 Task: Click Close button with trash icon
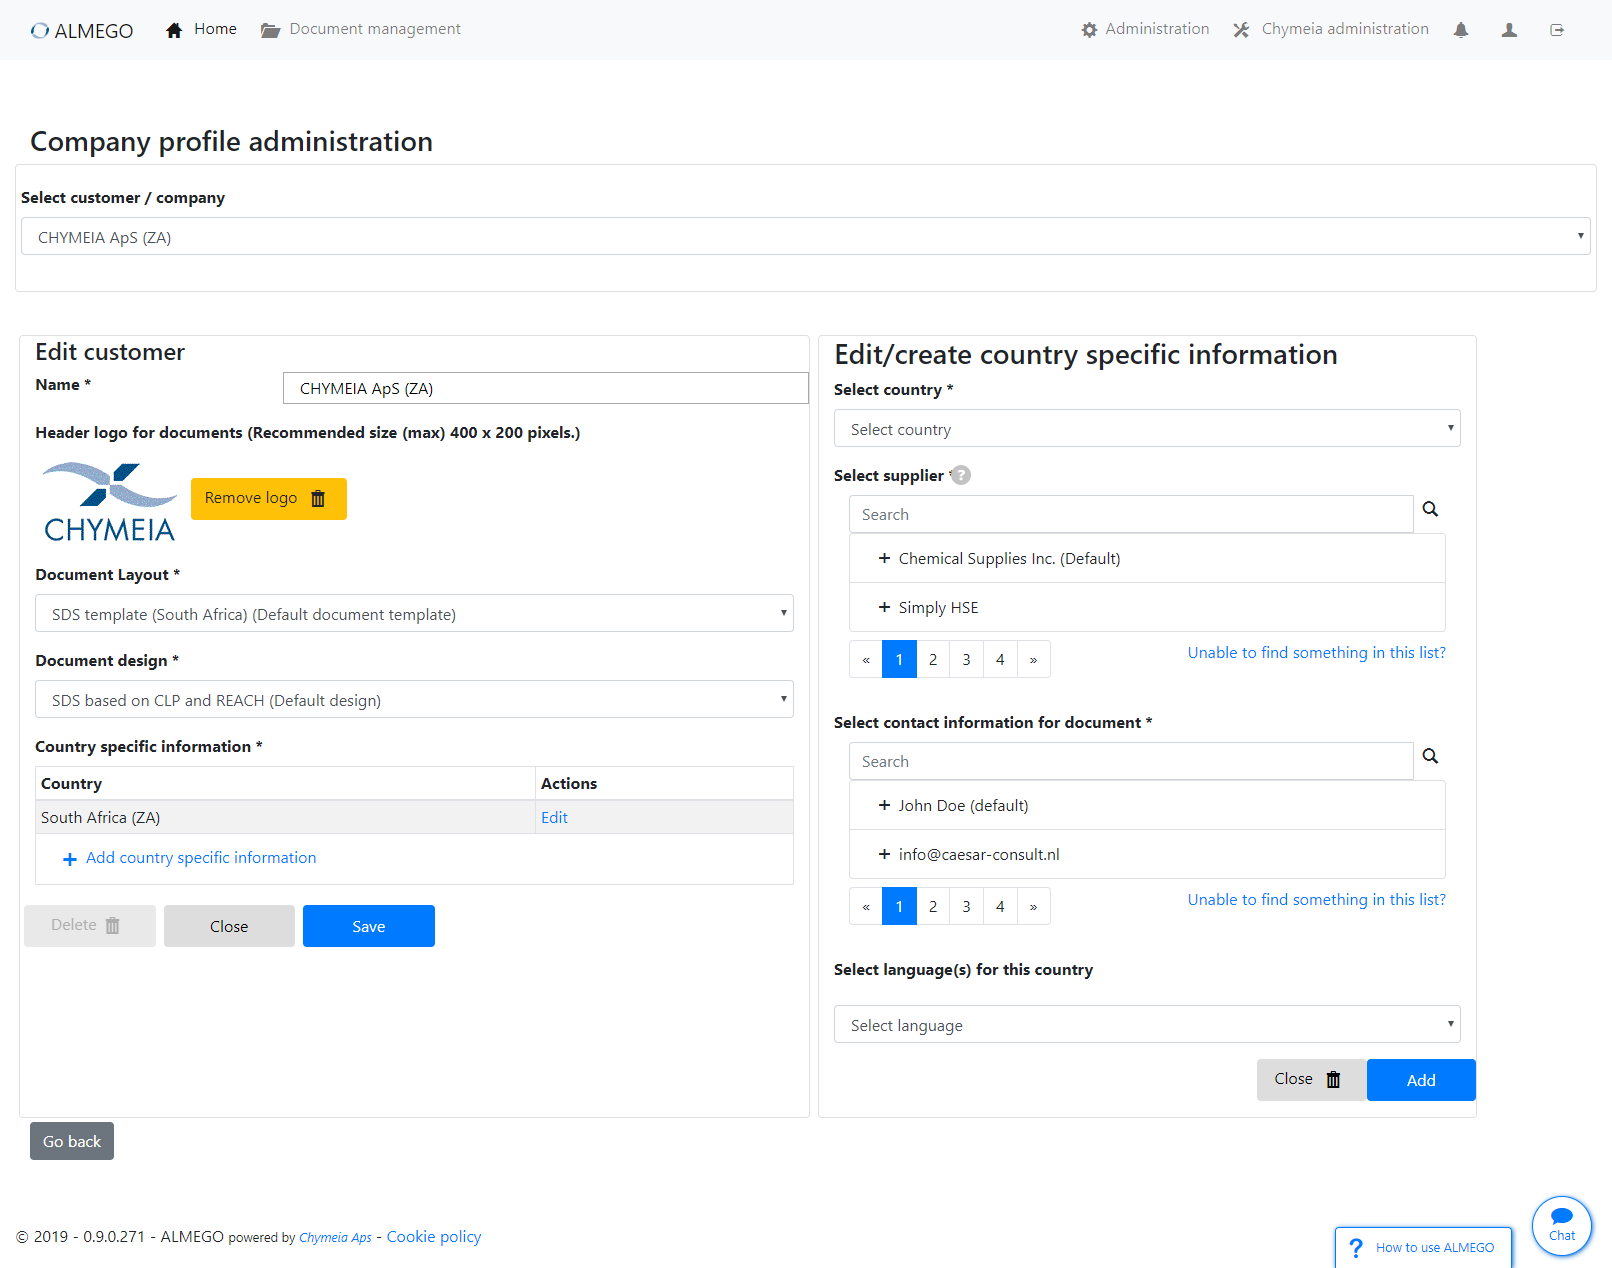tap(1312, 1080)
